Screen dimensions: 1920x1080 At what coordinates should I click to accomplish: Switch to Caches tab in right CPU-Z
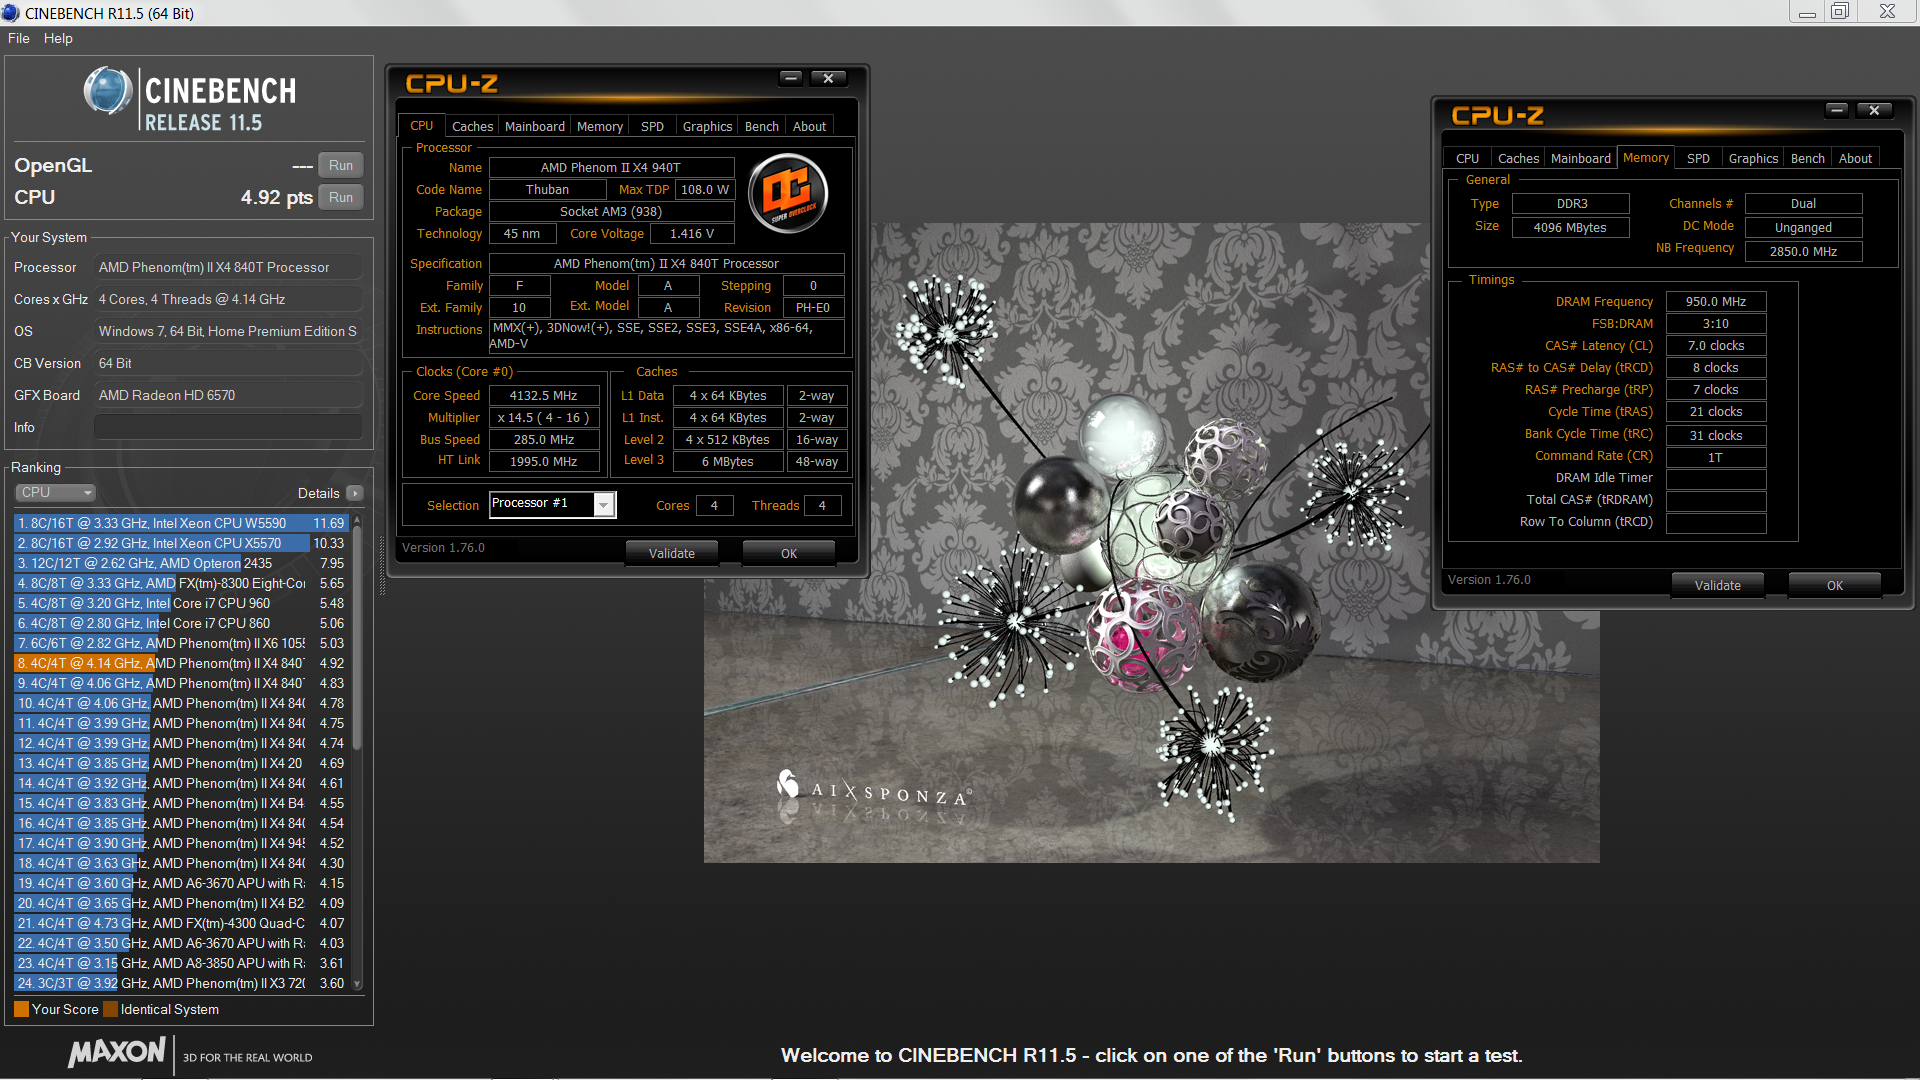tap(1518, 159)
